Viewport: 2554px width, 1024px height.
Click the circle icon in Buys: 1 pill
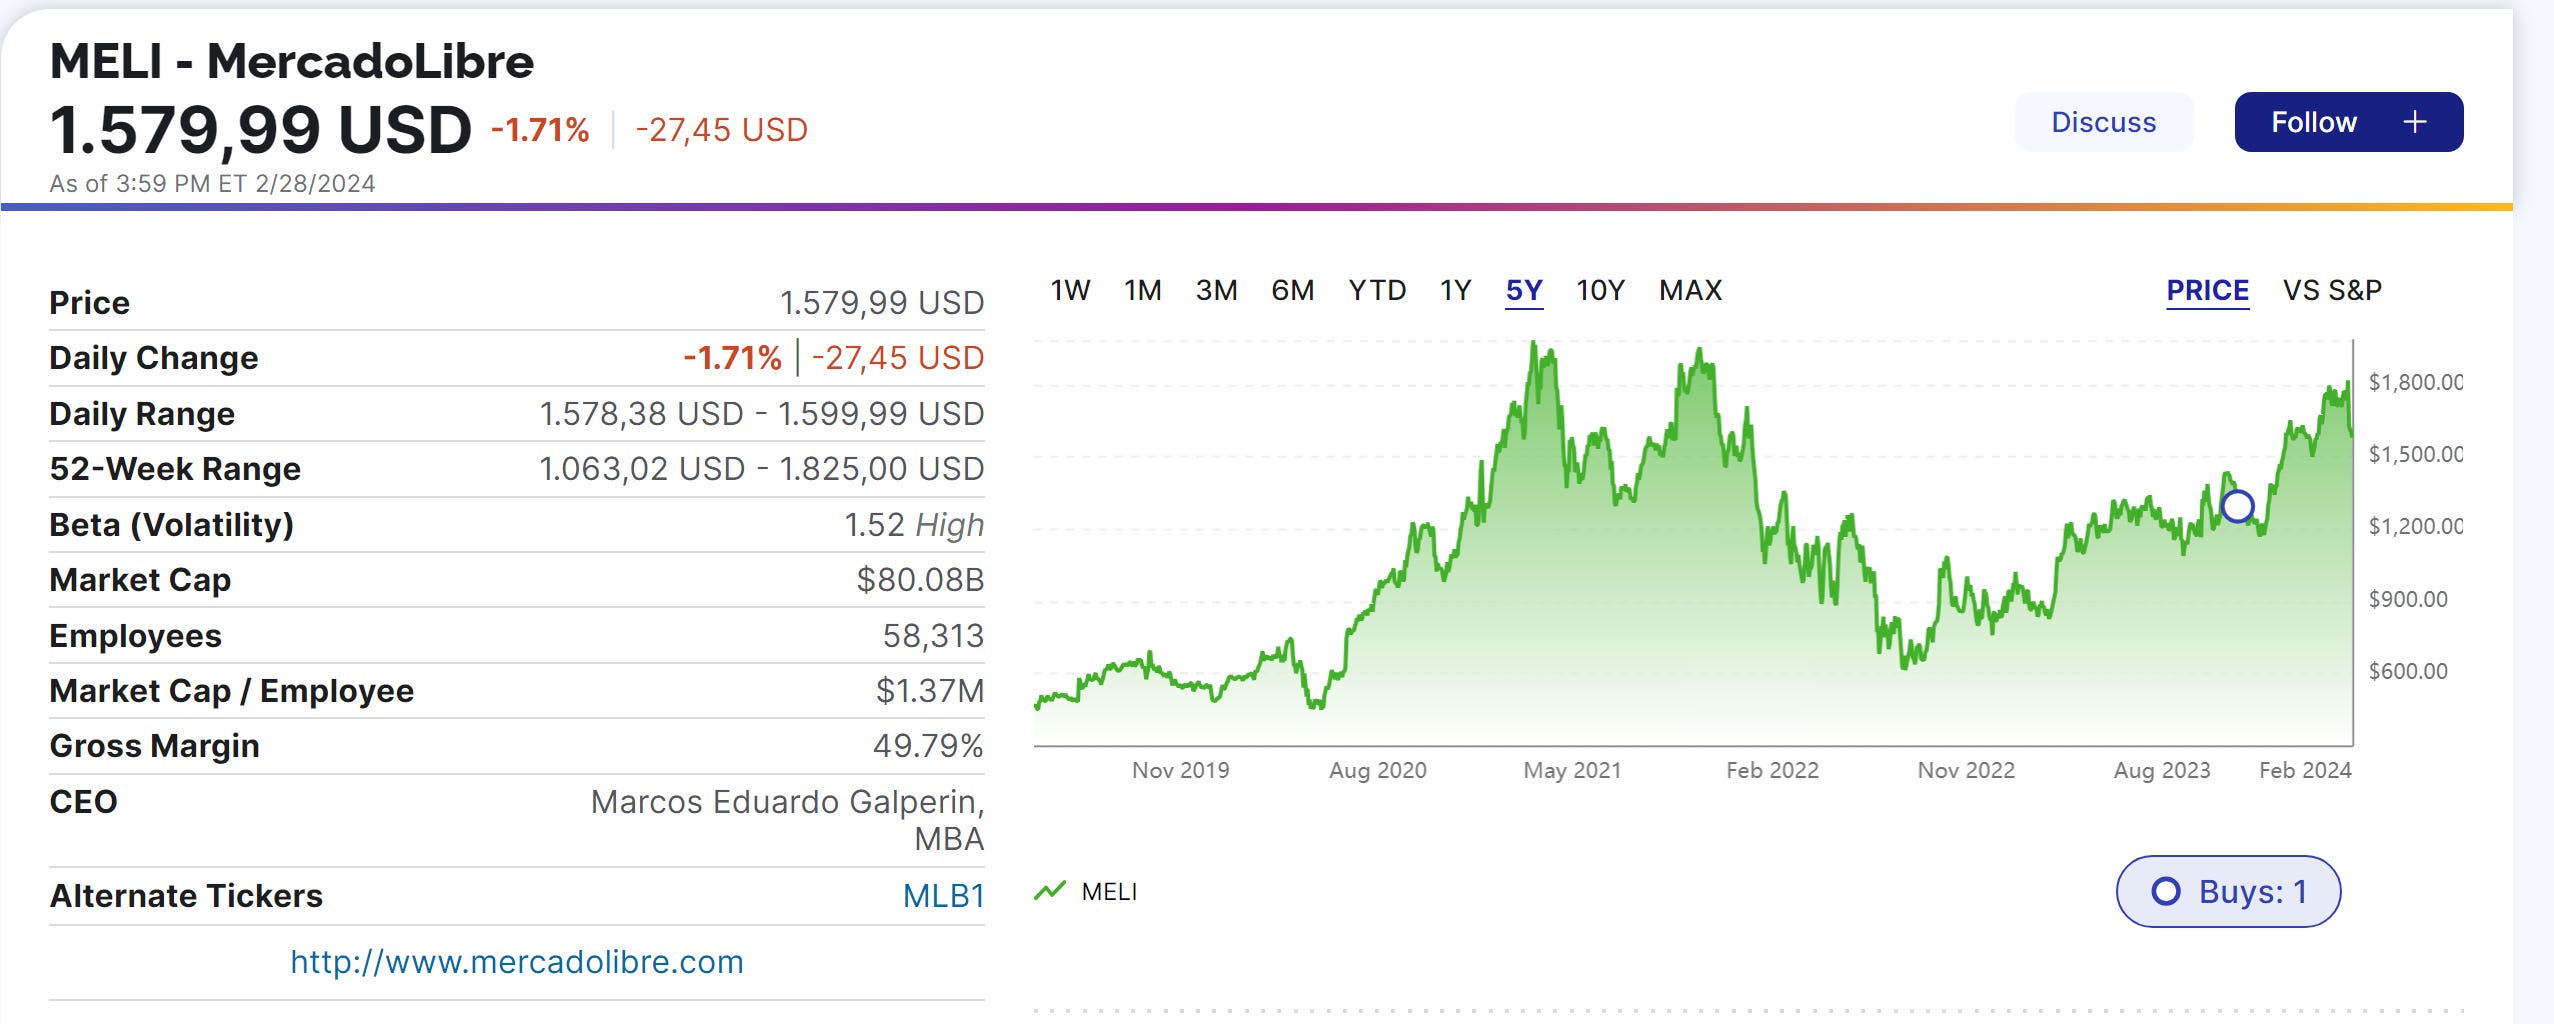(x=2166, y=891)
